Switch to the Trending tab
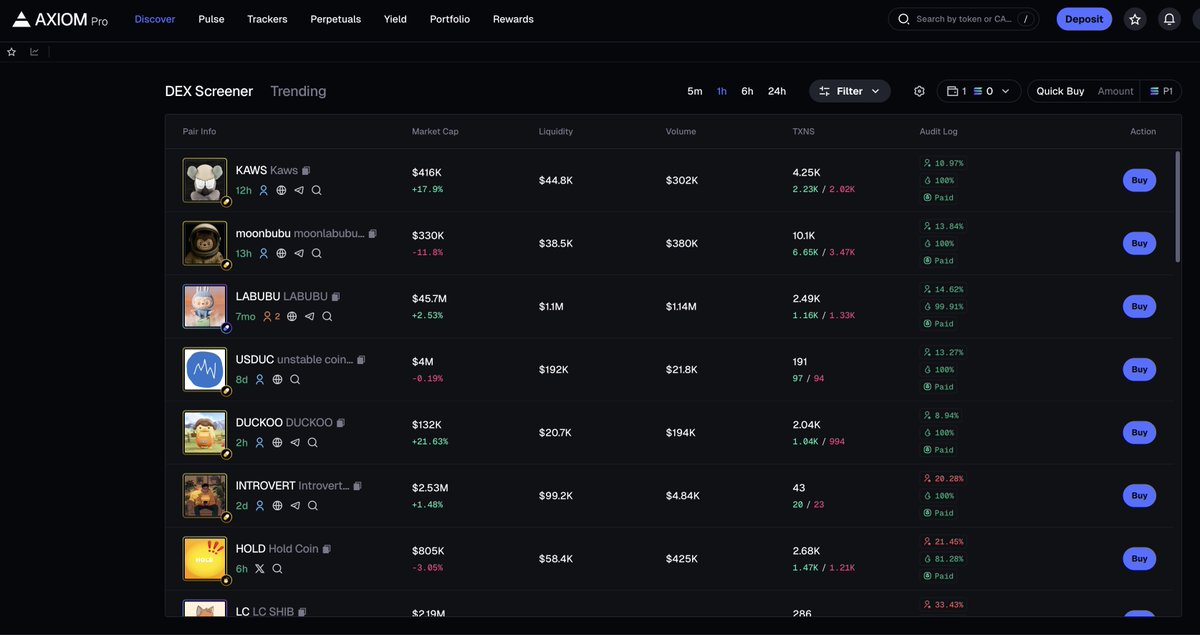The width and height of the screenshot is (1200, 635). pyautogui.click(x=298, y=91)
